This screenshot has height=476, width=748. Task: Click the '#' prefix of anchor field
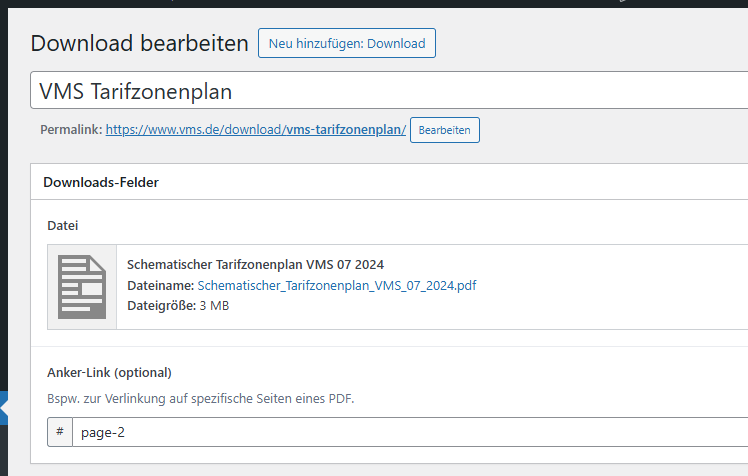(60, 433)
